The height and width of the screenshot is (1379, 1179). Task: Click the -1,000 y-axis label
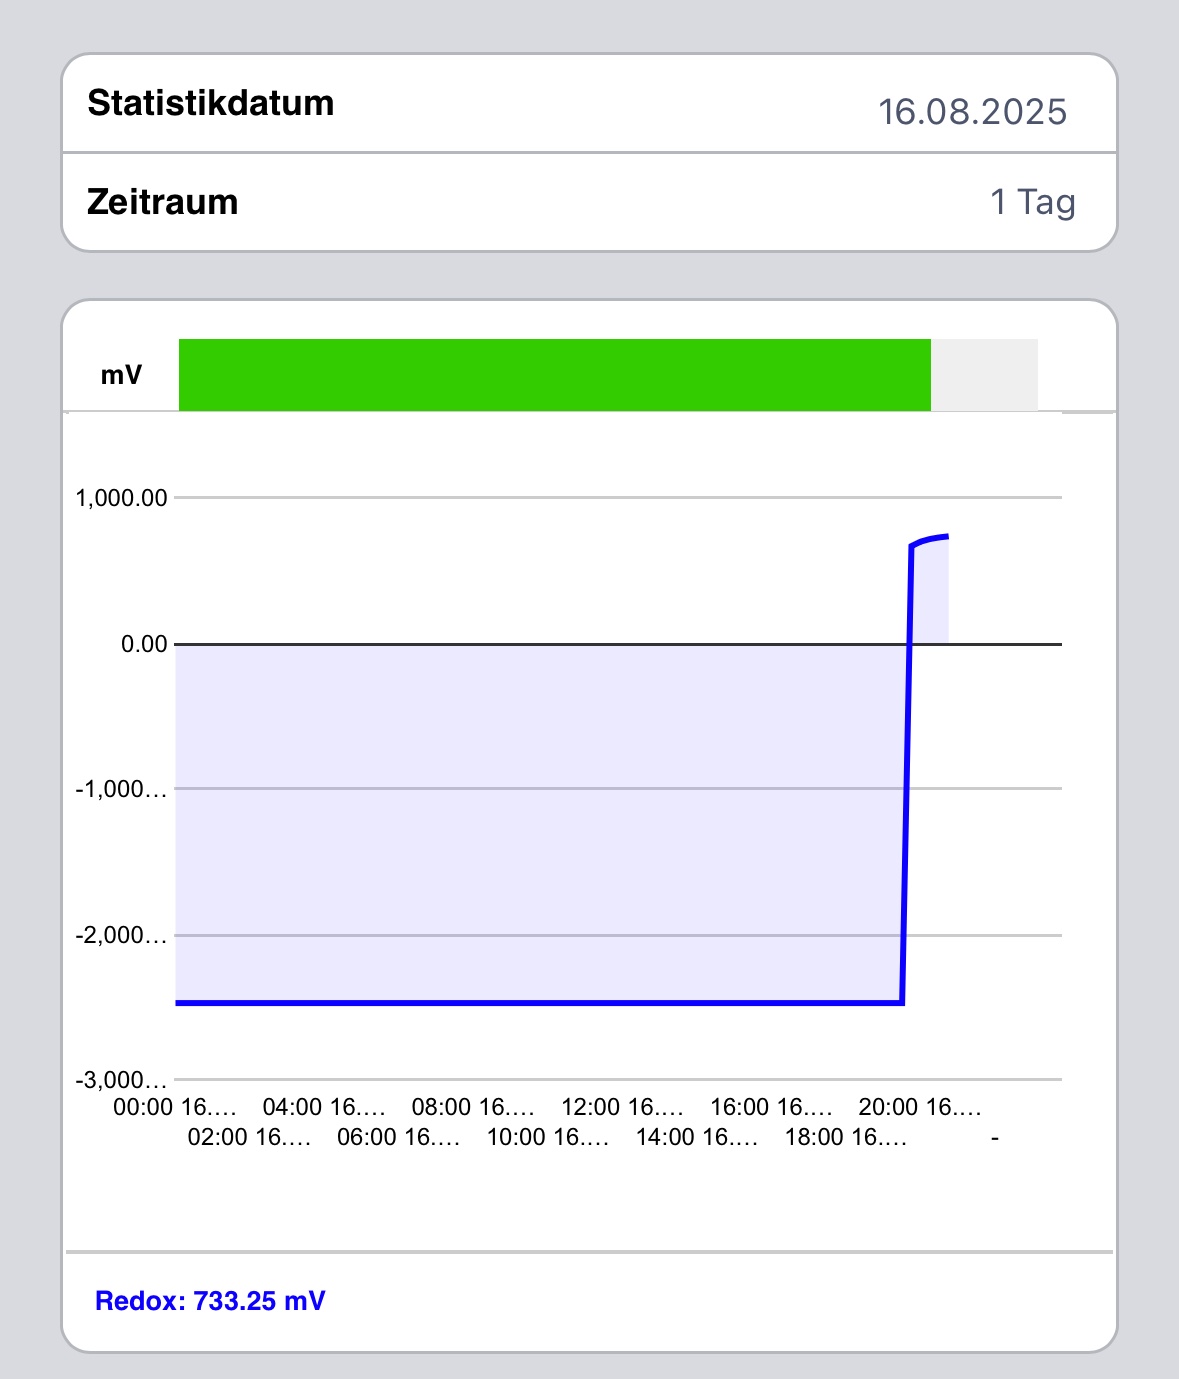point(121,789)
